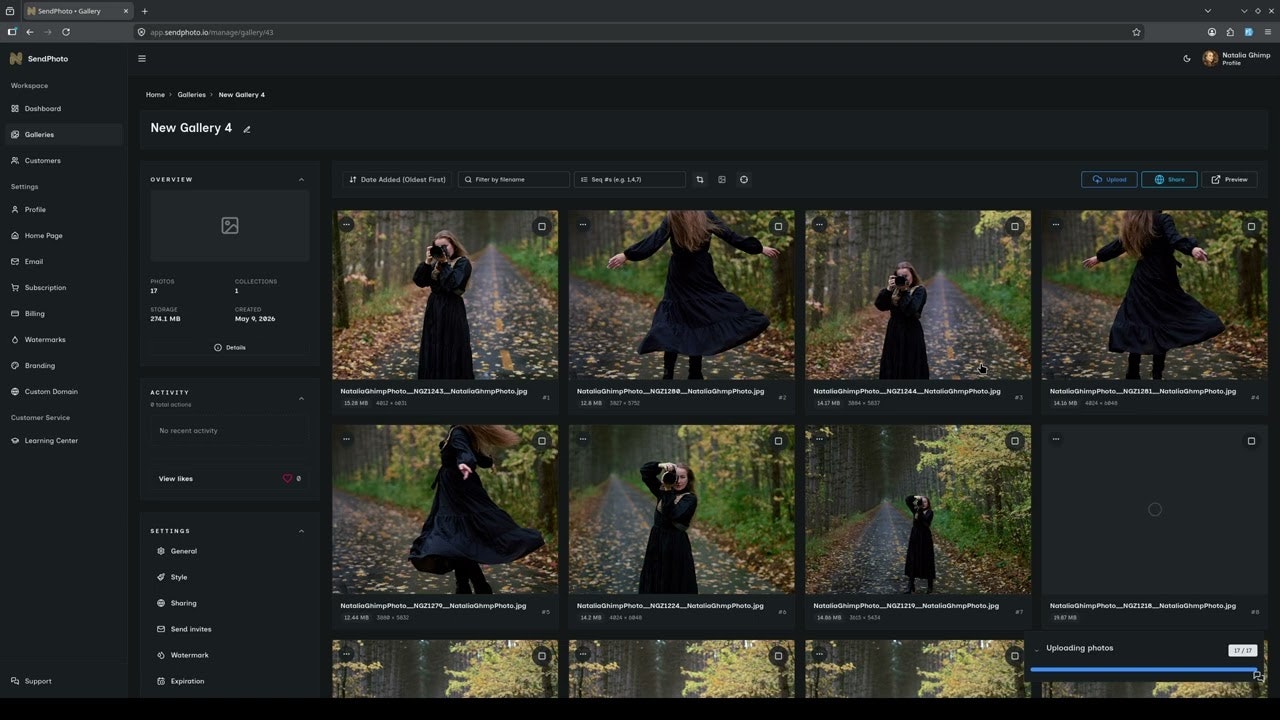Select the checkbox on photo NGZ1224
This screenshot has height=720, width=1280.
pyautogui.click(x=778, y=441)
